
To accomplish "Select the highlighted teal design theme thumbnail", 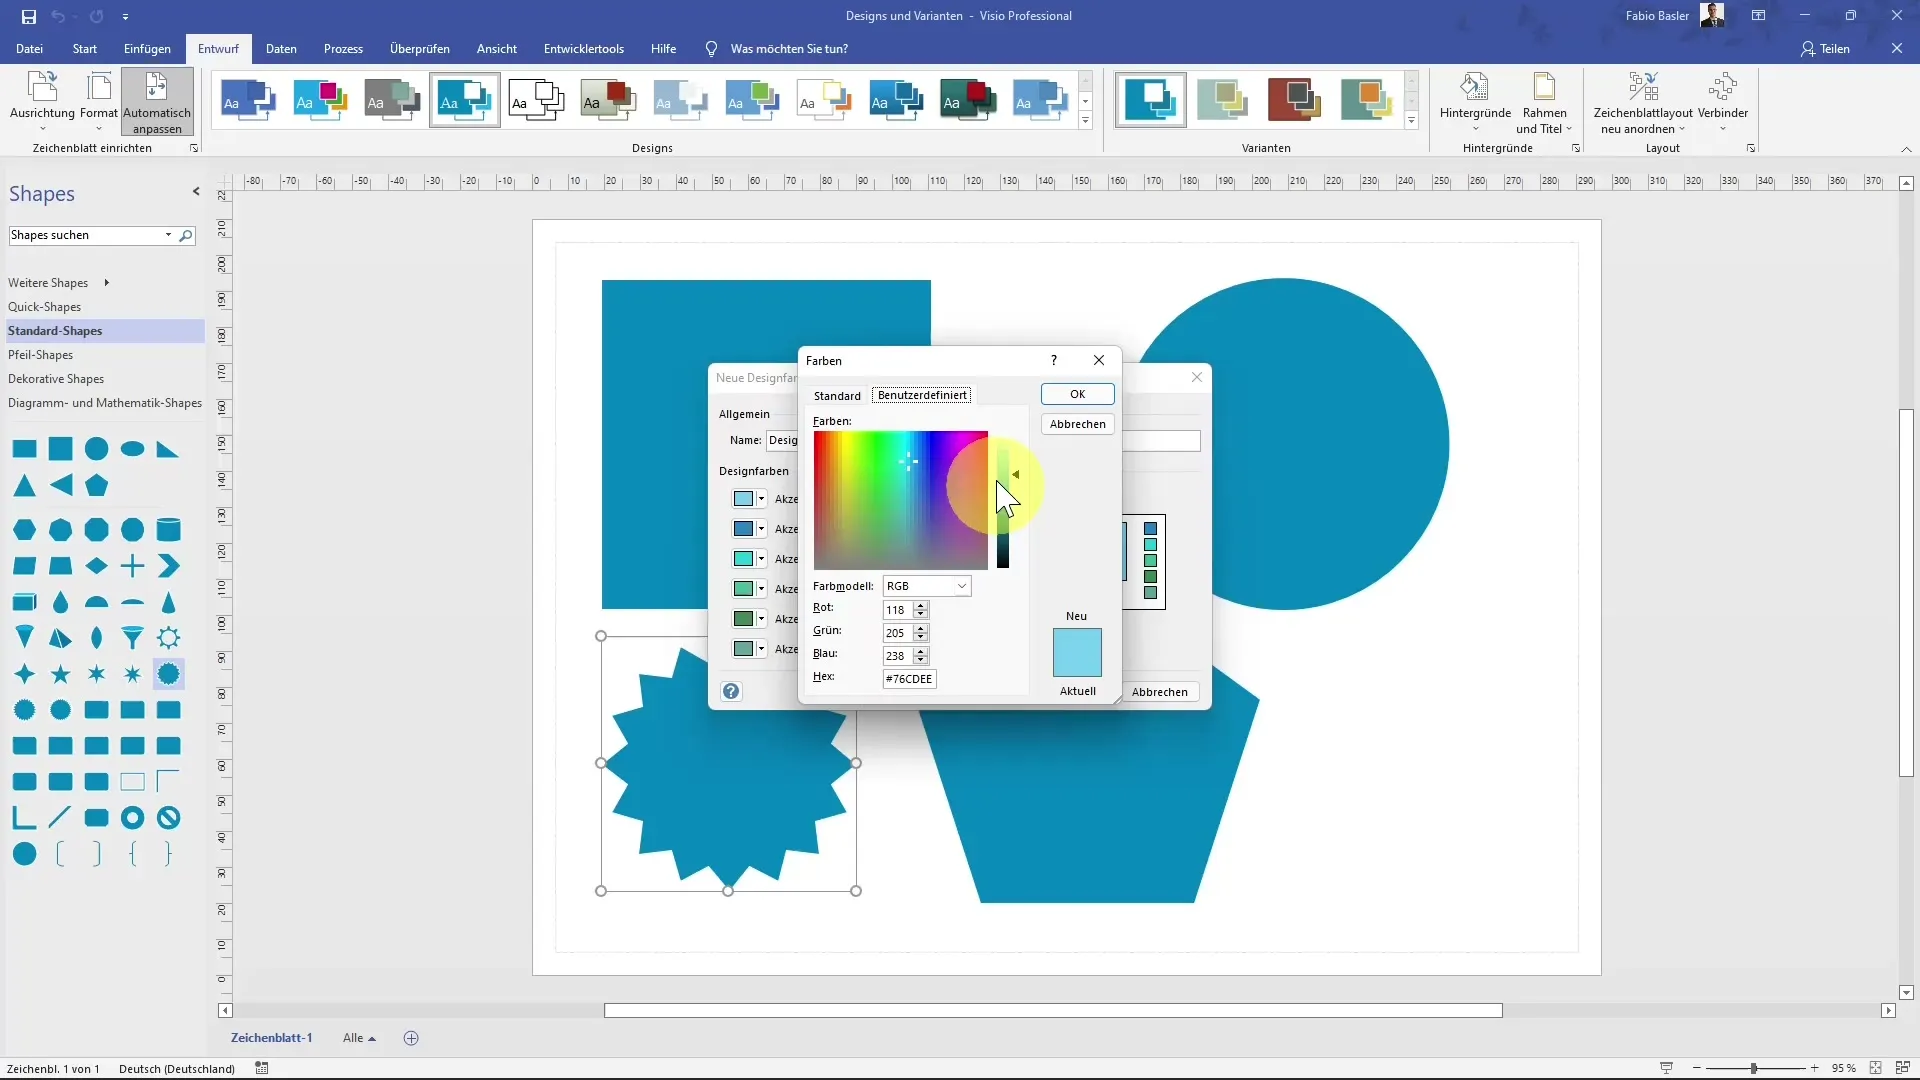I will (465, 100).
